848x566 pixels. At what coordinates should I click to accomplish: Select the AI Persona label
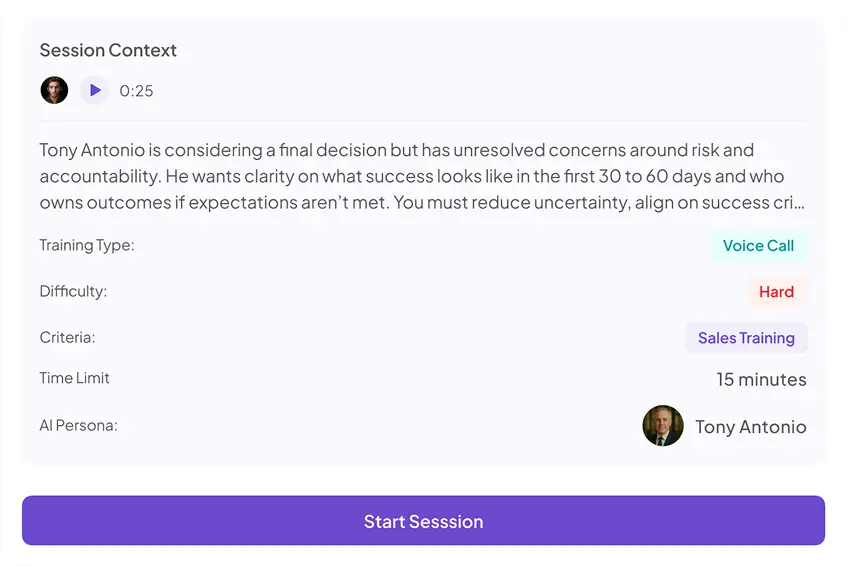tap(78, 425)
